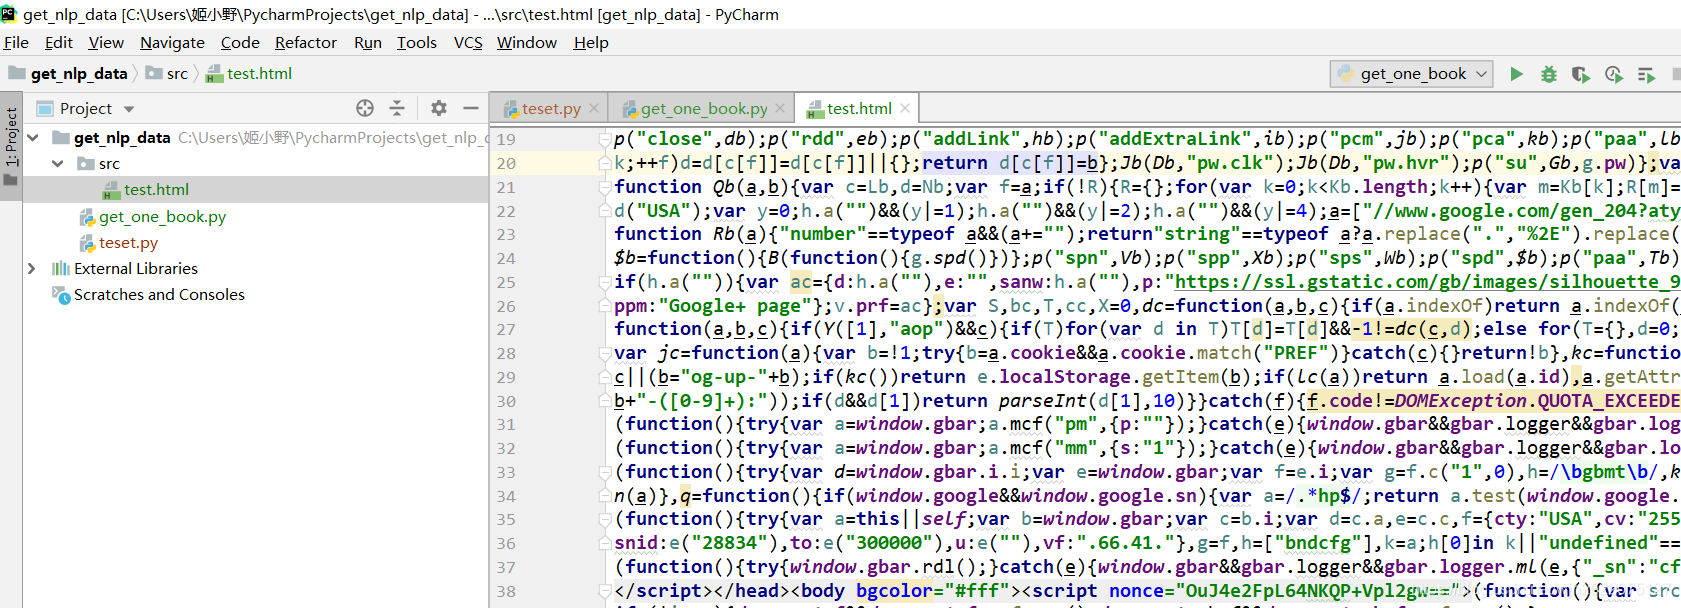Click the External Libraries label

click(136, 269)
